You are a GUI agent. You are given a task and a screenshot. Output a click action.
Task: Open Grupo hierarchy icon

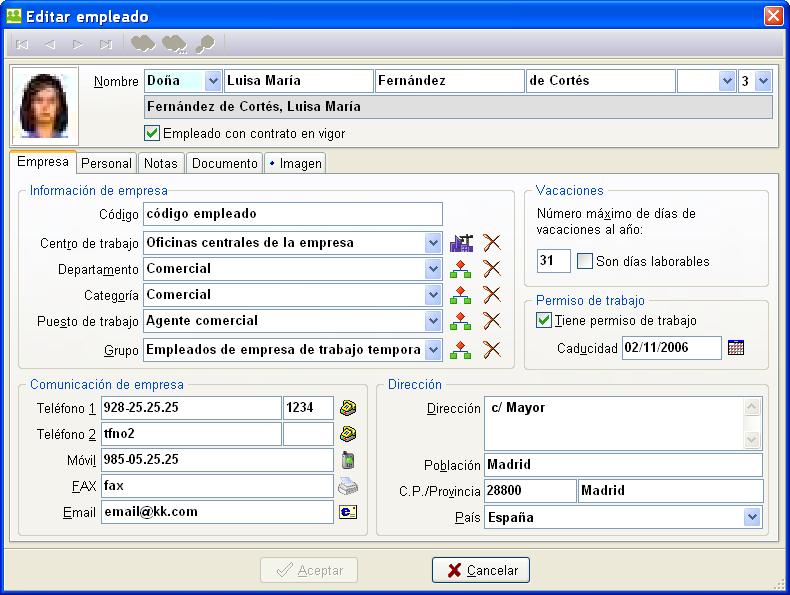[x=460, y=350]
